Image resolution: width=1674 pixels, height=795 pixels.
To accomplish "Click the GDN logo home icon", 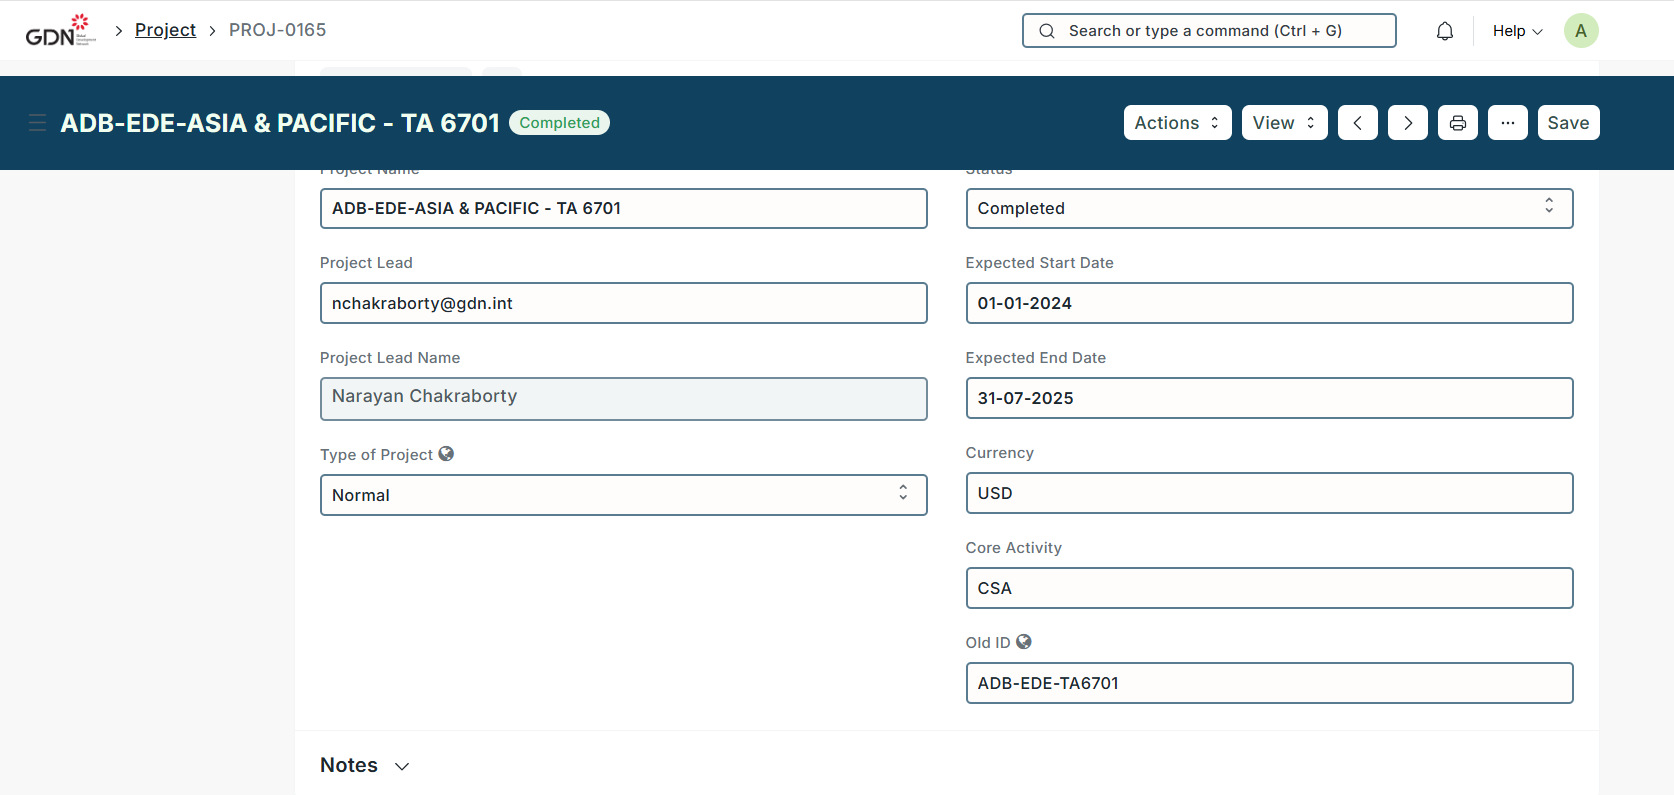I will (x=60, y=30).
